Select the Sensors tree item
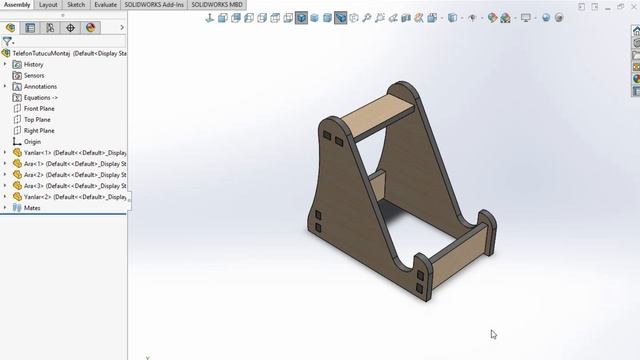Screen dimensions: 640x360 pos(34,76)
